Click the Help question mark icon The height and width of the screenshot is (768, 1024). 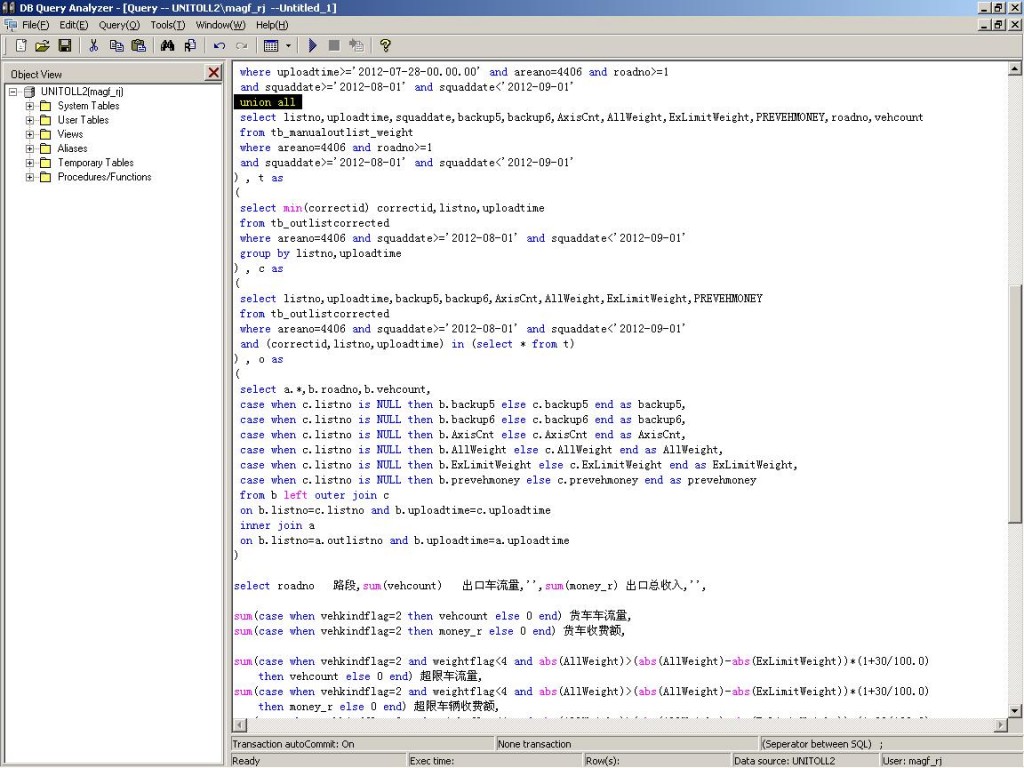coord(385,45)
